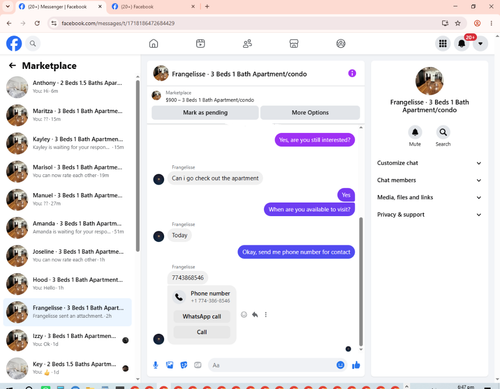500x389 pixels.
Task: Click the address bar URL
Action: (118, 23)
